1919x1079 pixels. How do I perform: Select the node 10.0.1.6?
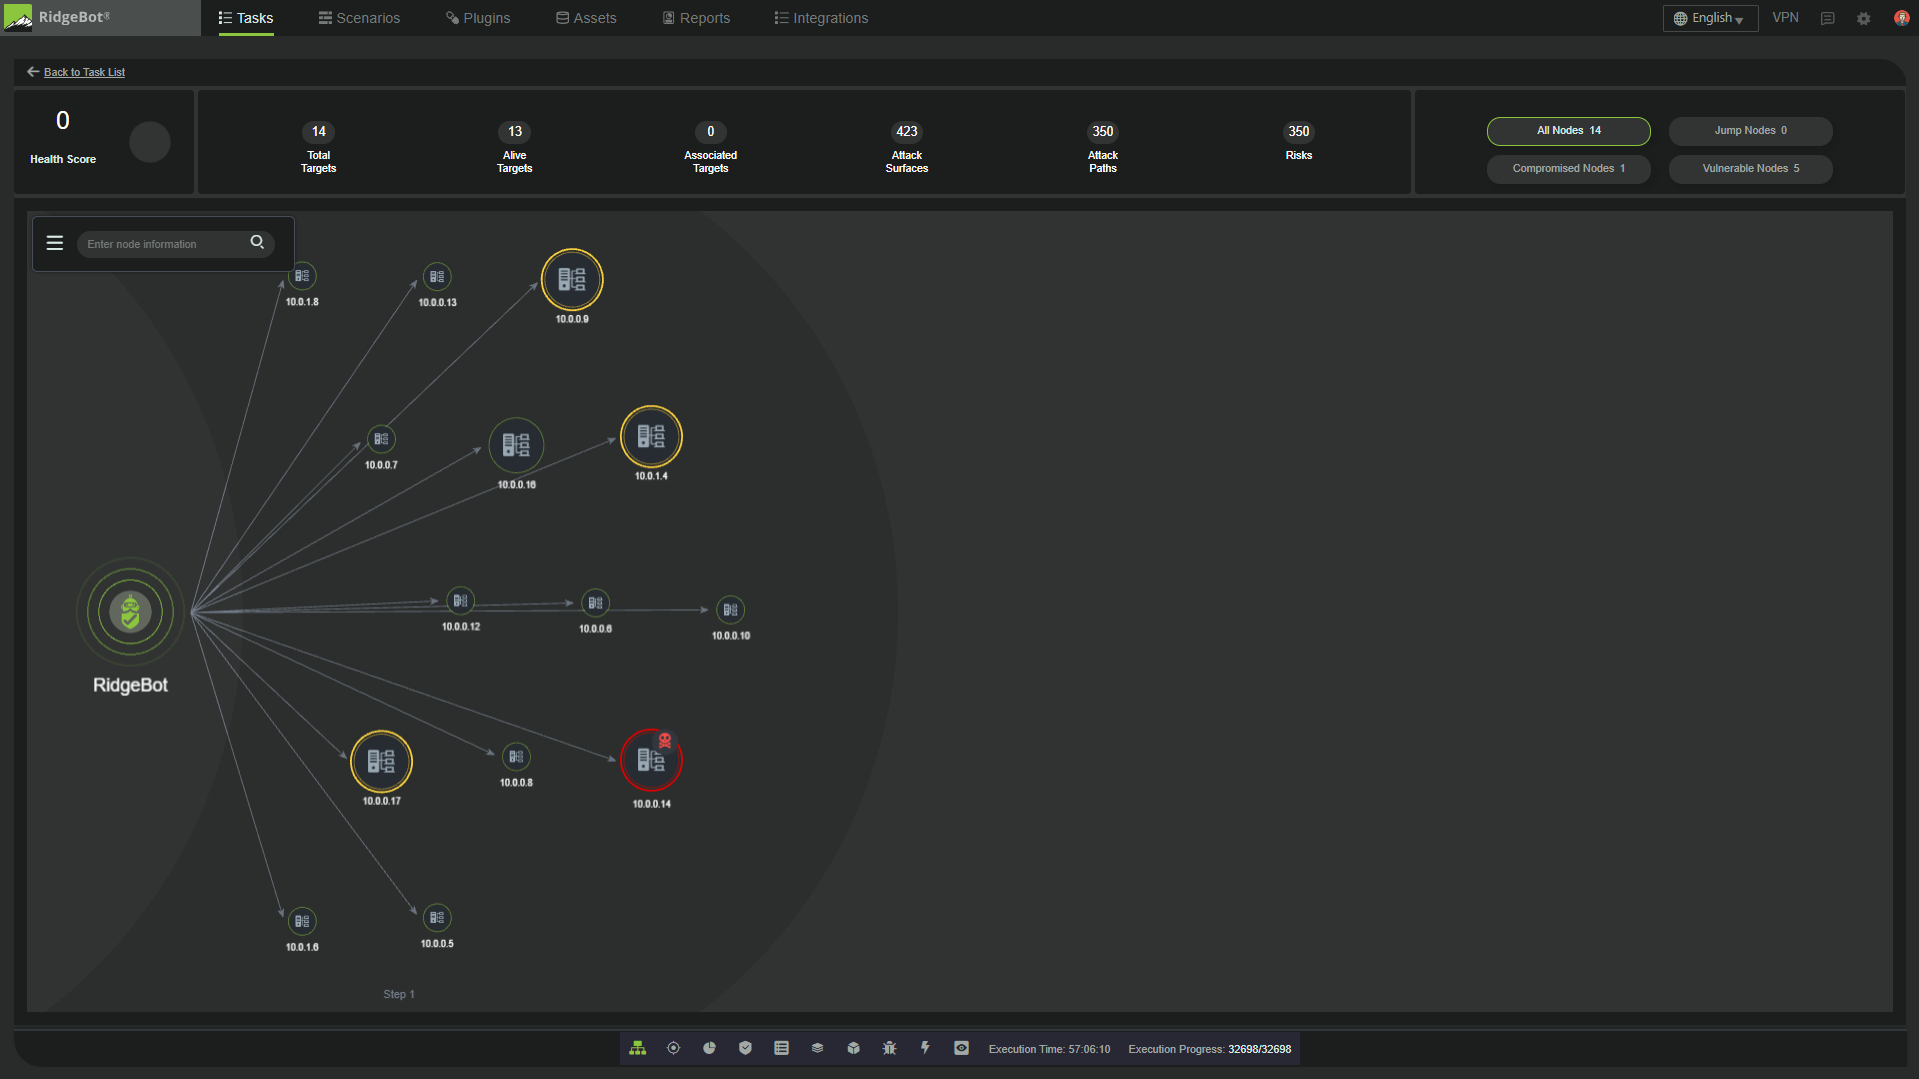point(302,921)
